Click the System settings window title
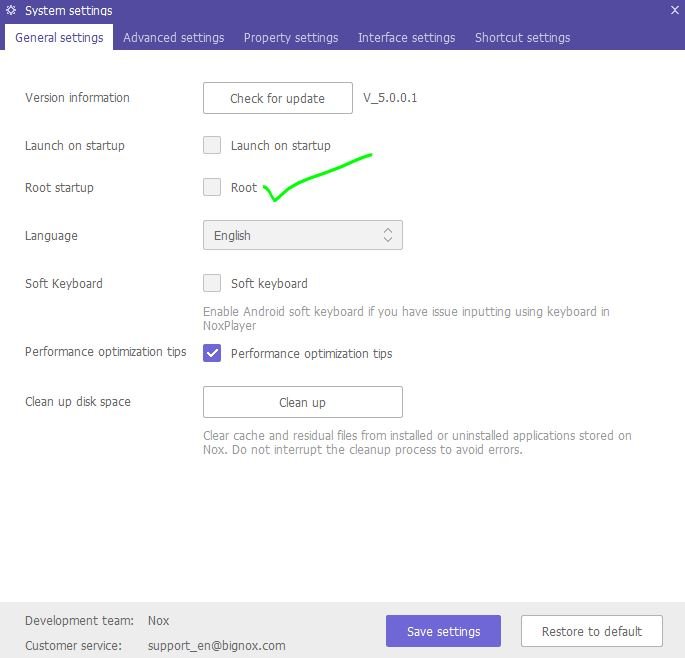Image resolution: width=685 pixels, height=658 pixels. coord(69,10)
